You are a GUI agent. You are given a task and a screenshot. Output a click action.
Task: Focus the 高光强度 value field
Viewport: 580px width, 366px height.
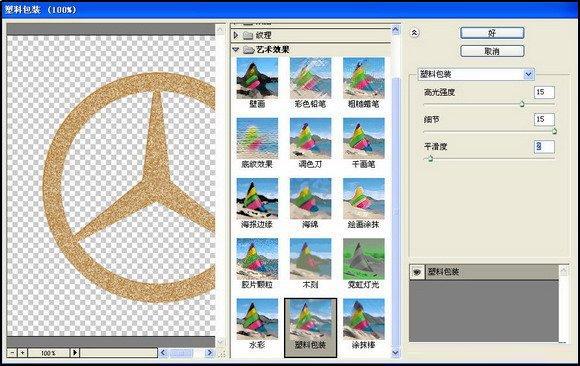coord(544,92)
